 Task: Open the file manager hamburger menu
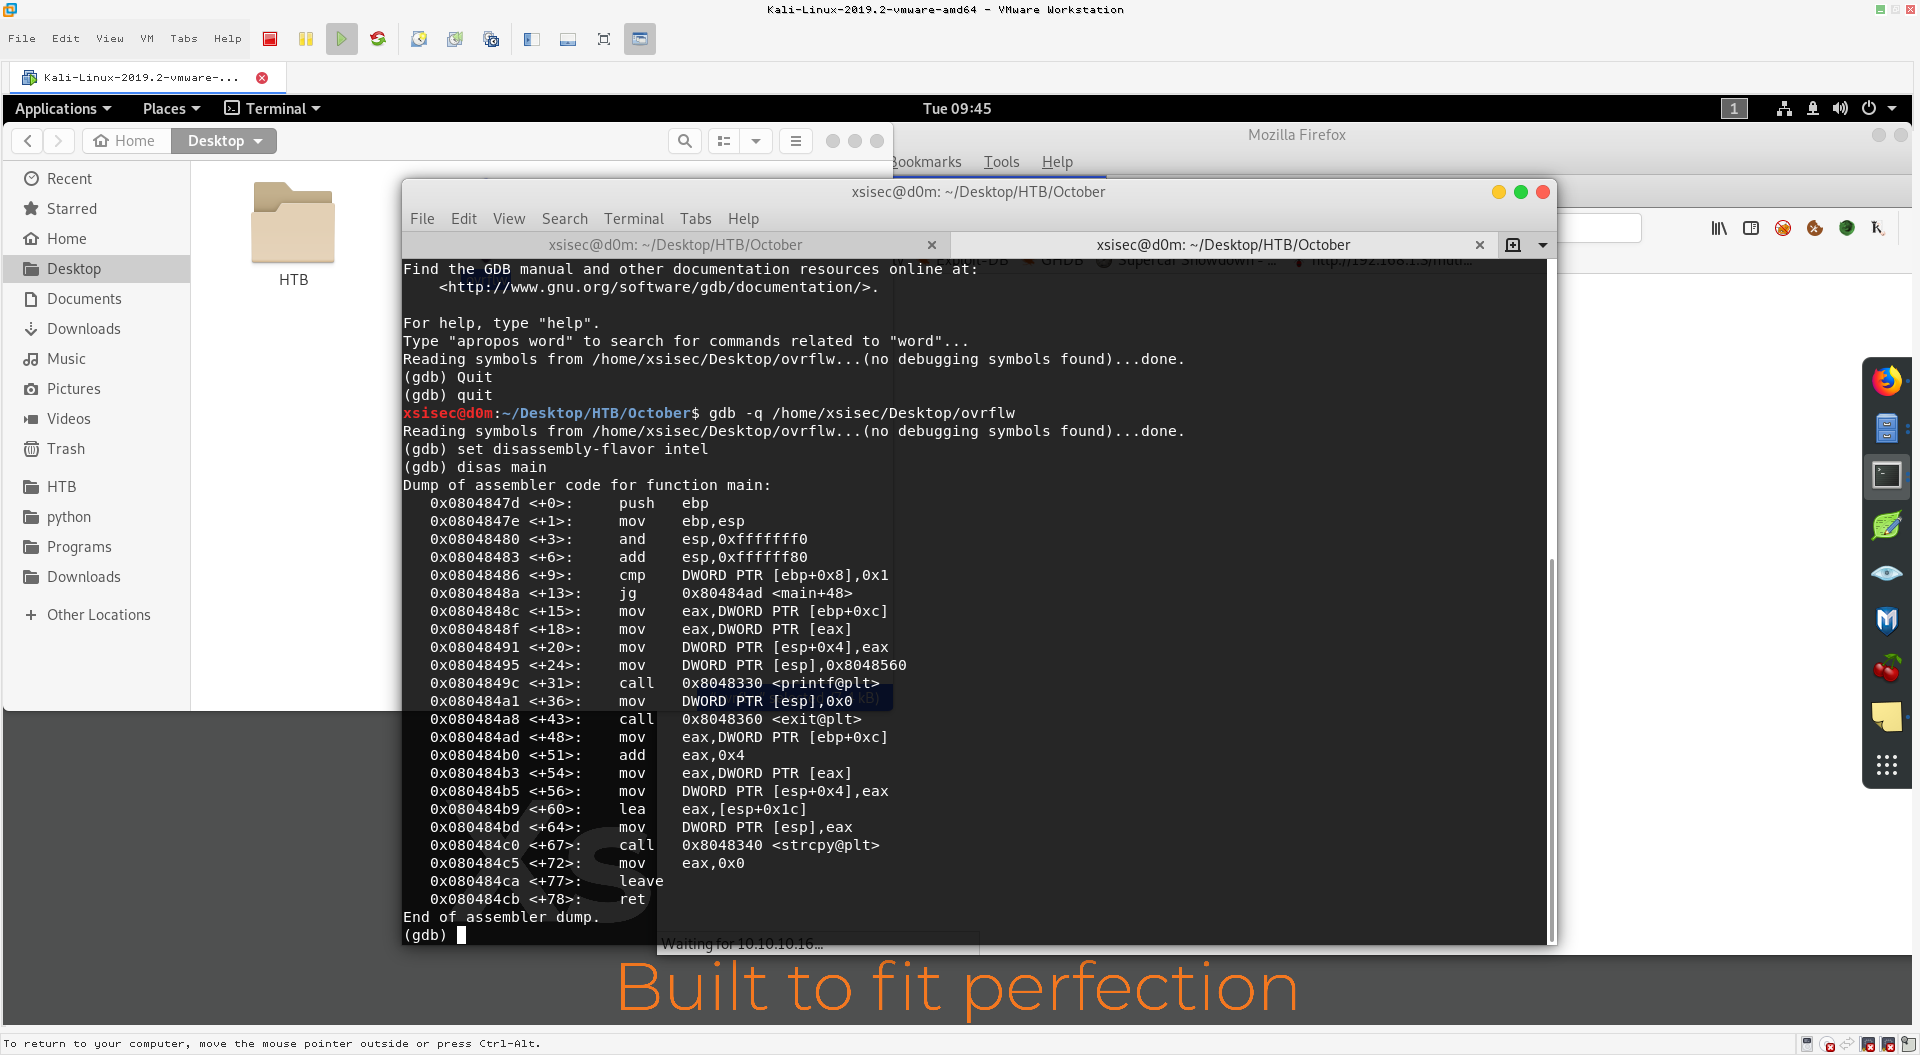tap(796, 141)
